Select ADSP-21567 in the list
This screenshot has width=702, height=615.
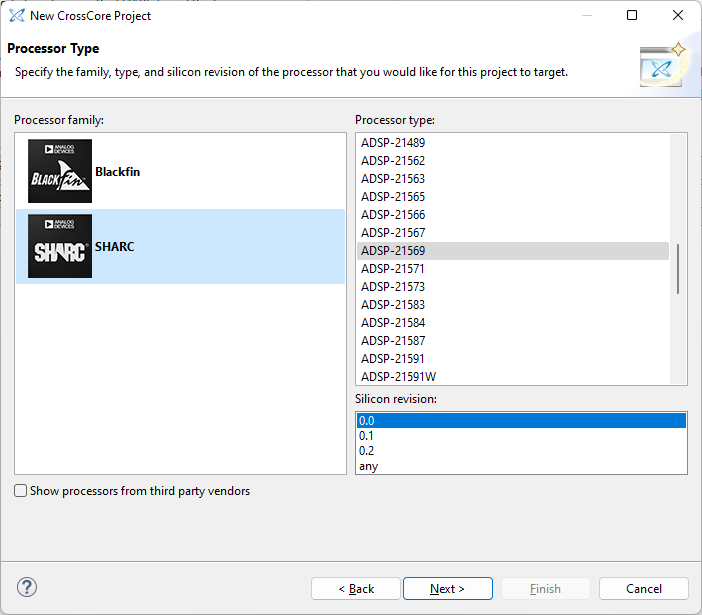pos(393,233)
